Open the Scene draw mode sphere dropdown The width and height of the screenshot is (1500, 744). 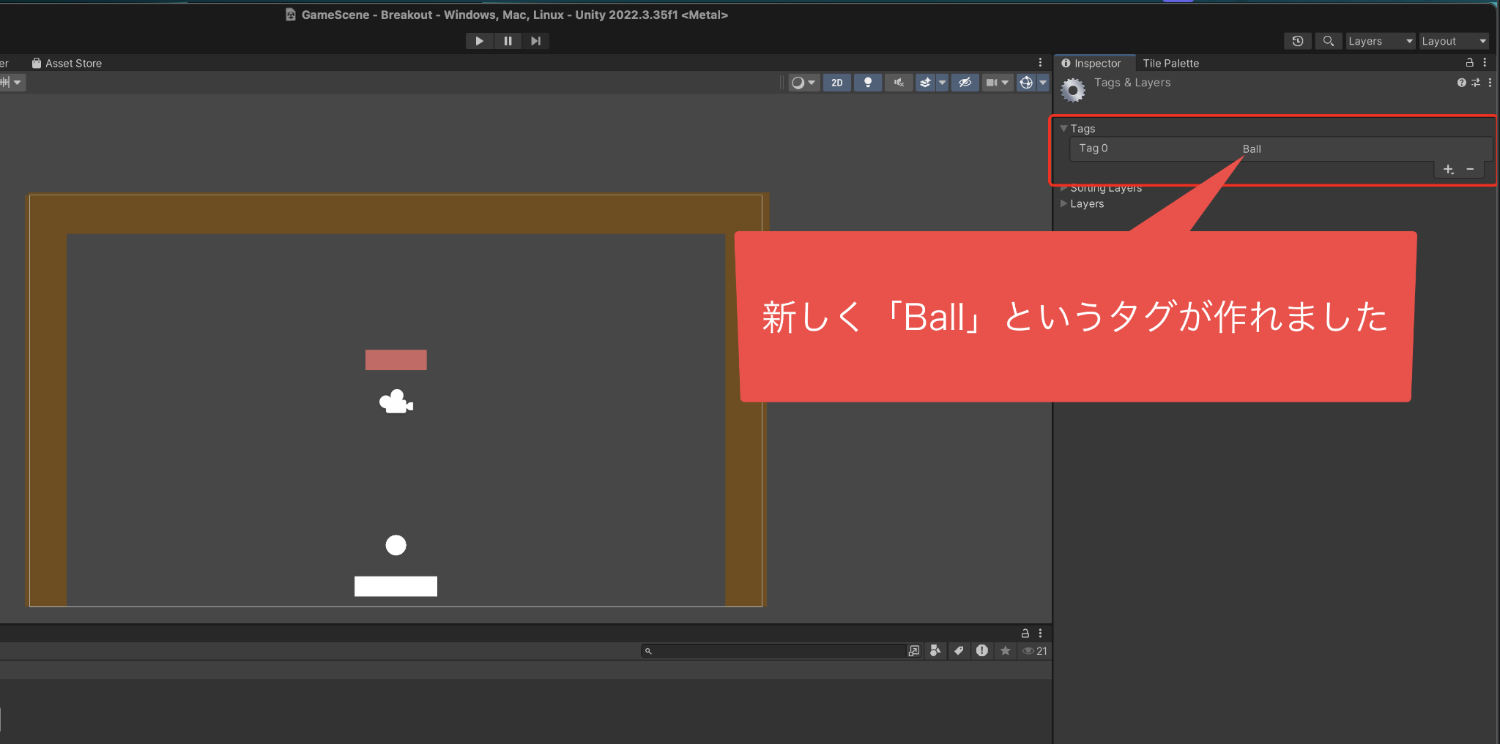click(803, 83)
